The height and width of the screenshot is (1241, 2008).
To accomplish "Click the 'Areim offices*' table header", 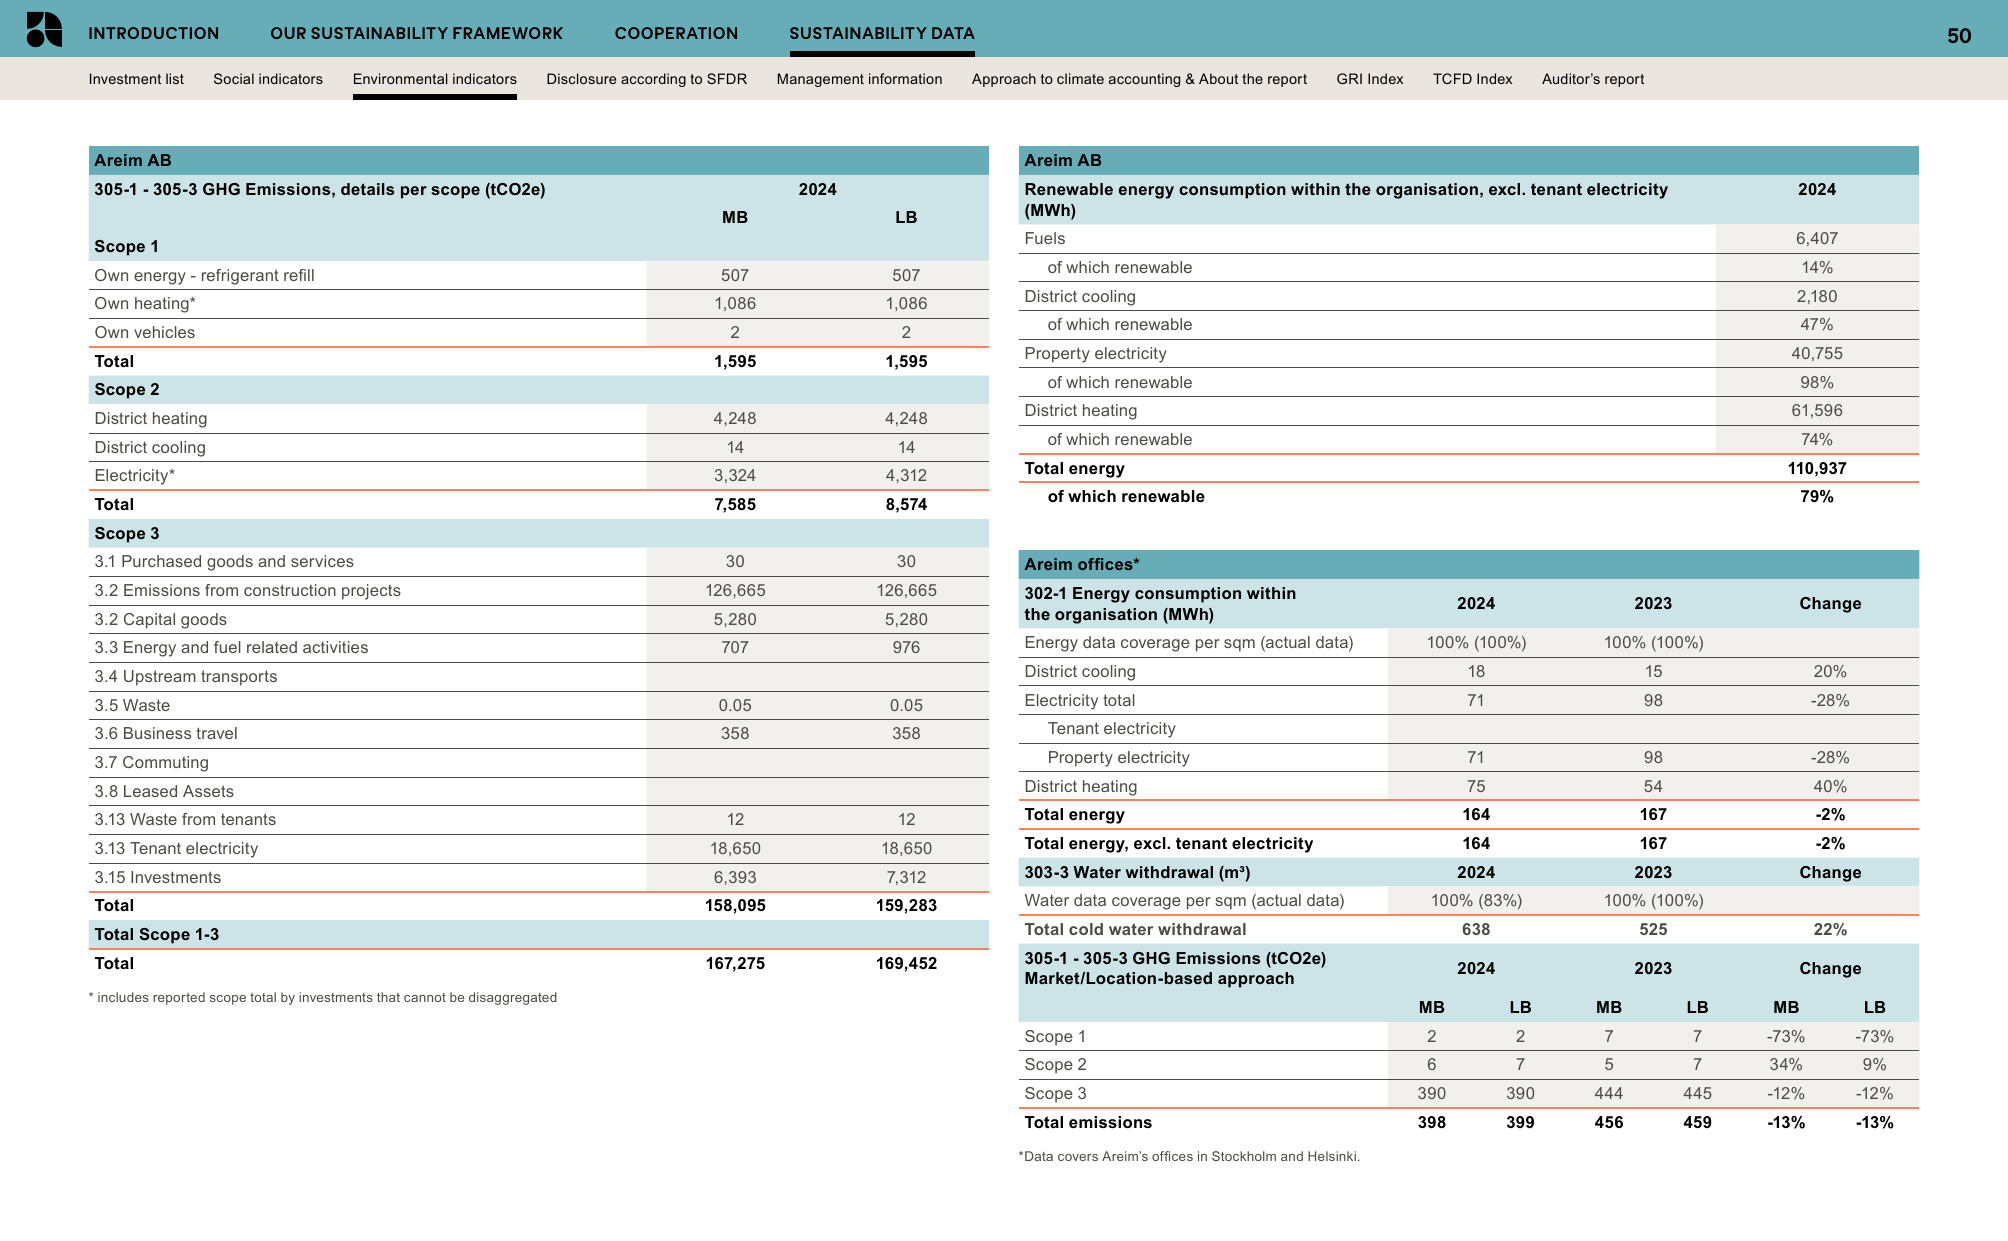I will [x=1082, y=564].
